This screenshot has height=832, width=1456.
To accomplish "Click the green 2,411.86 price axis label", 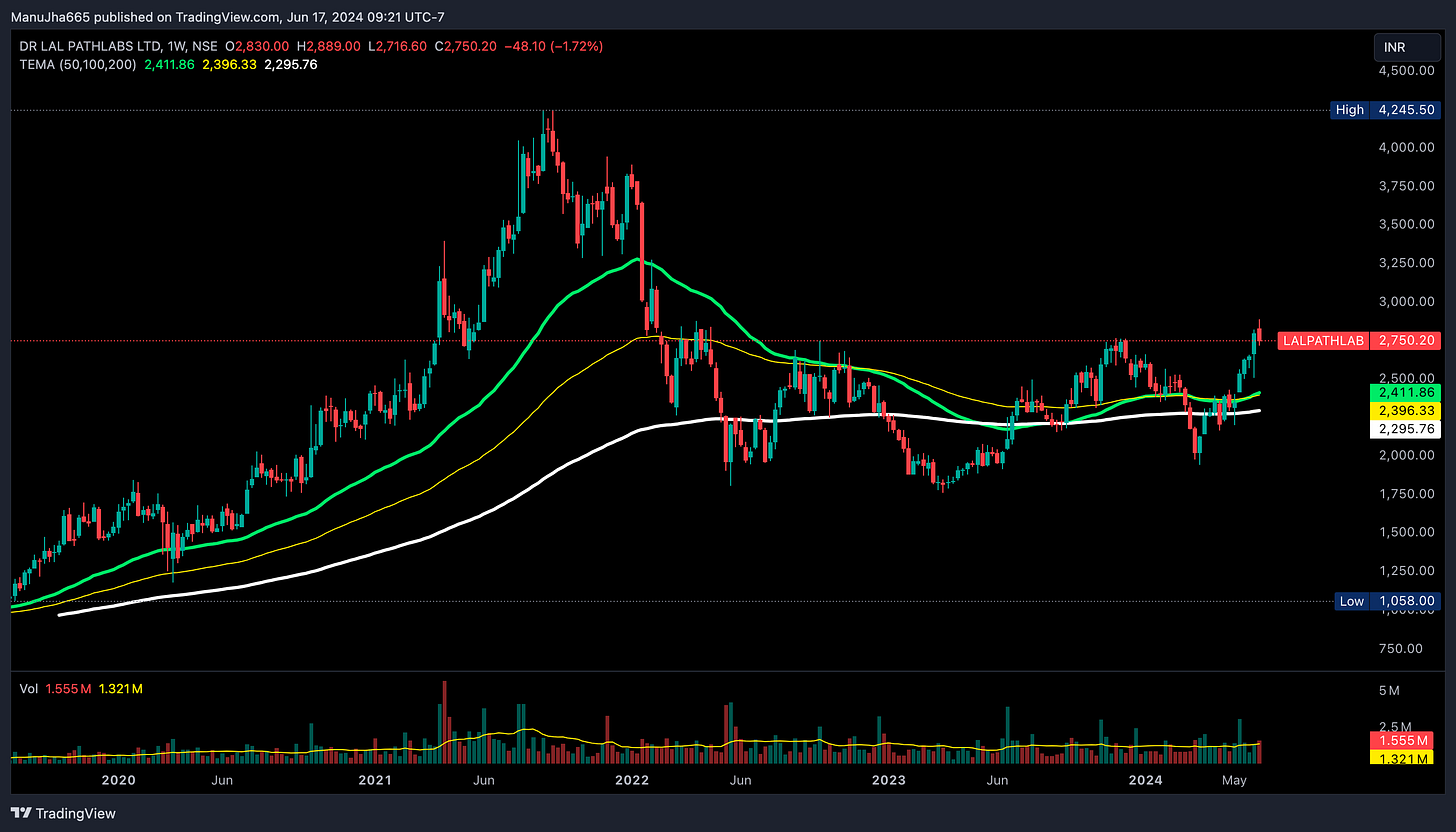I will [x=1405, y=393].
